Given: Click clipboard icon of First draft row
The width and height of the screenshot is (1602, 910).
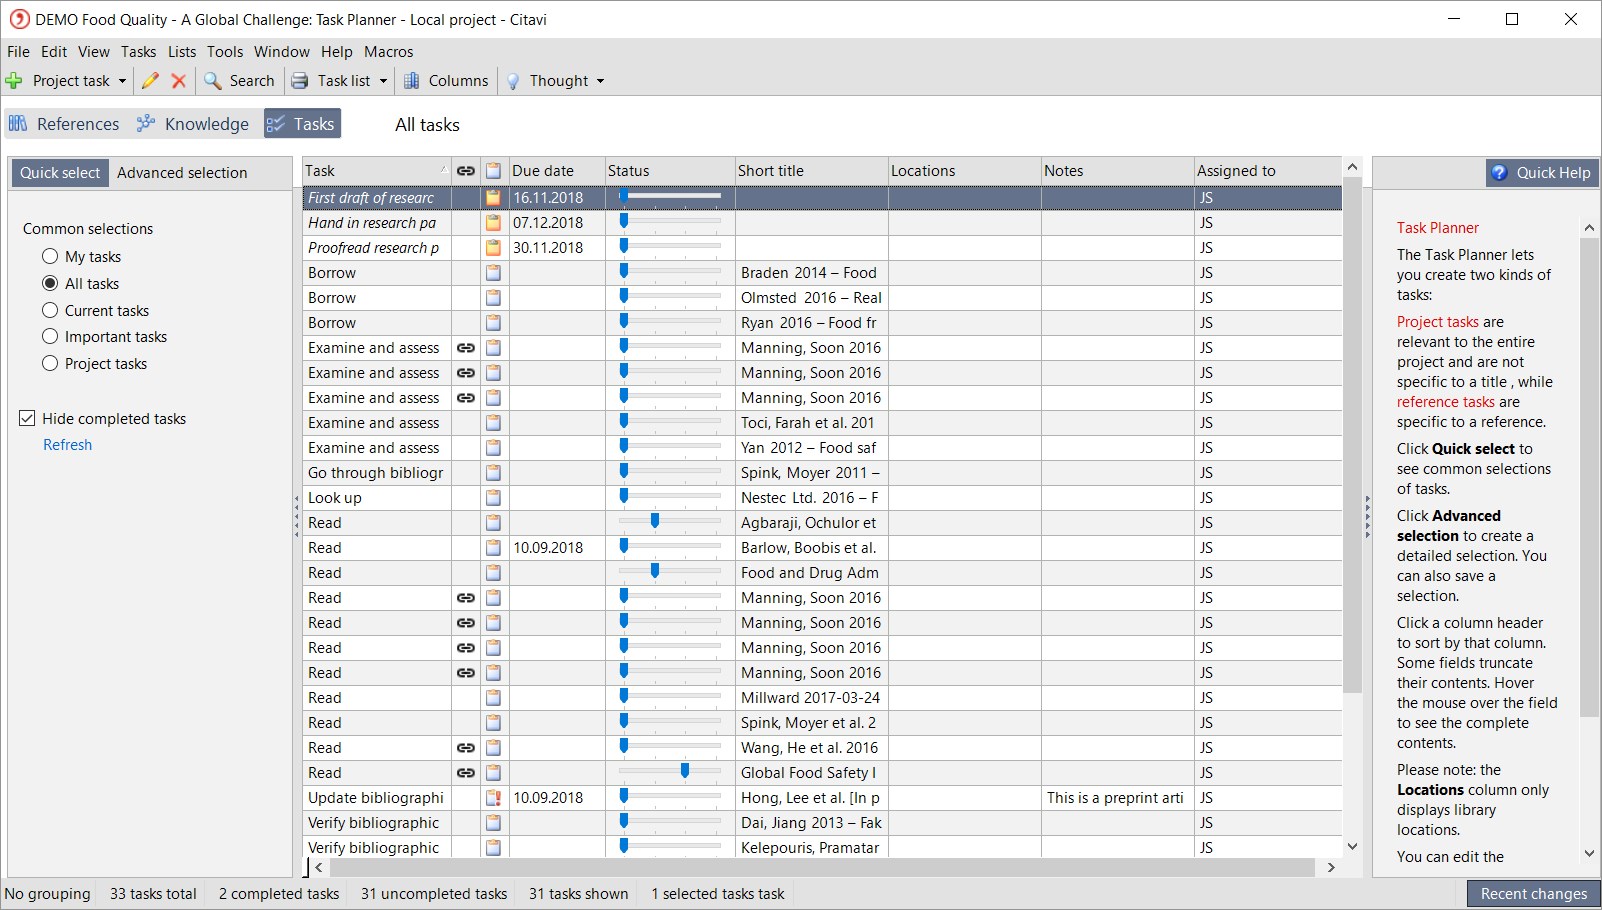Looking at the screenshot, I should click(x=493, y=198).
